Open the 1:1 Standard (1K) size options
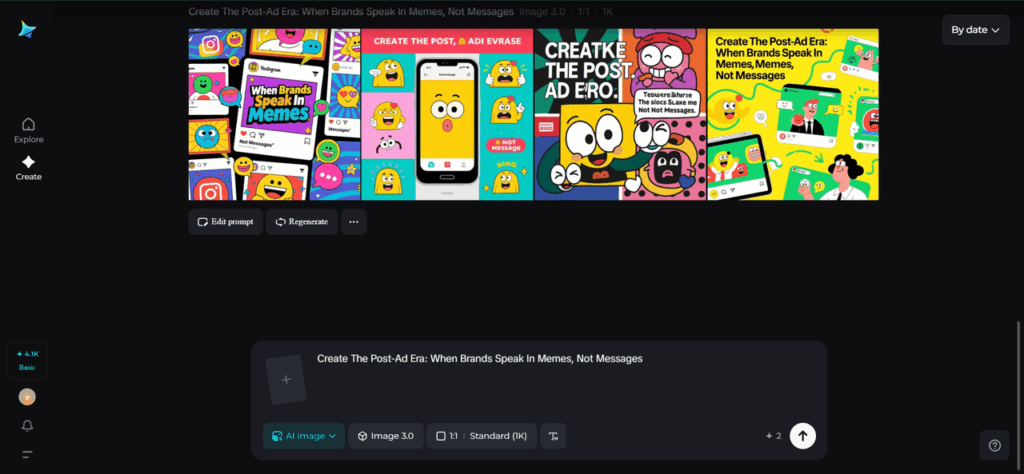The width and height of the screenshot is (1024, 474). click(481, 436)
